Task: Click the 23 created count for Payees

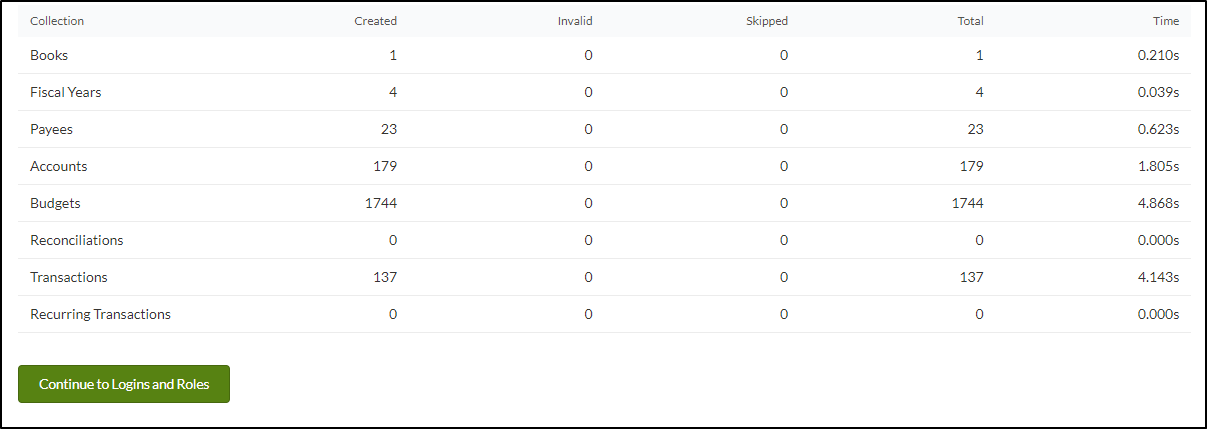Action: click(389, 130)
